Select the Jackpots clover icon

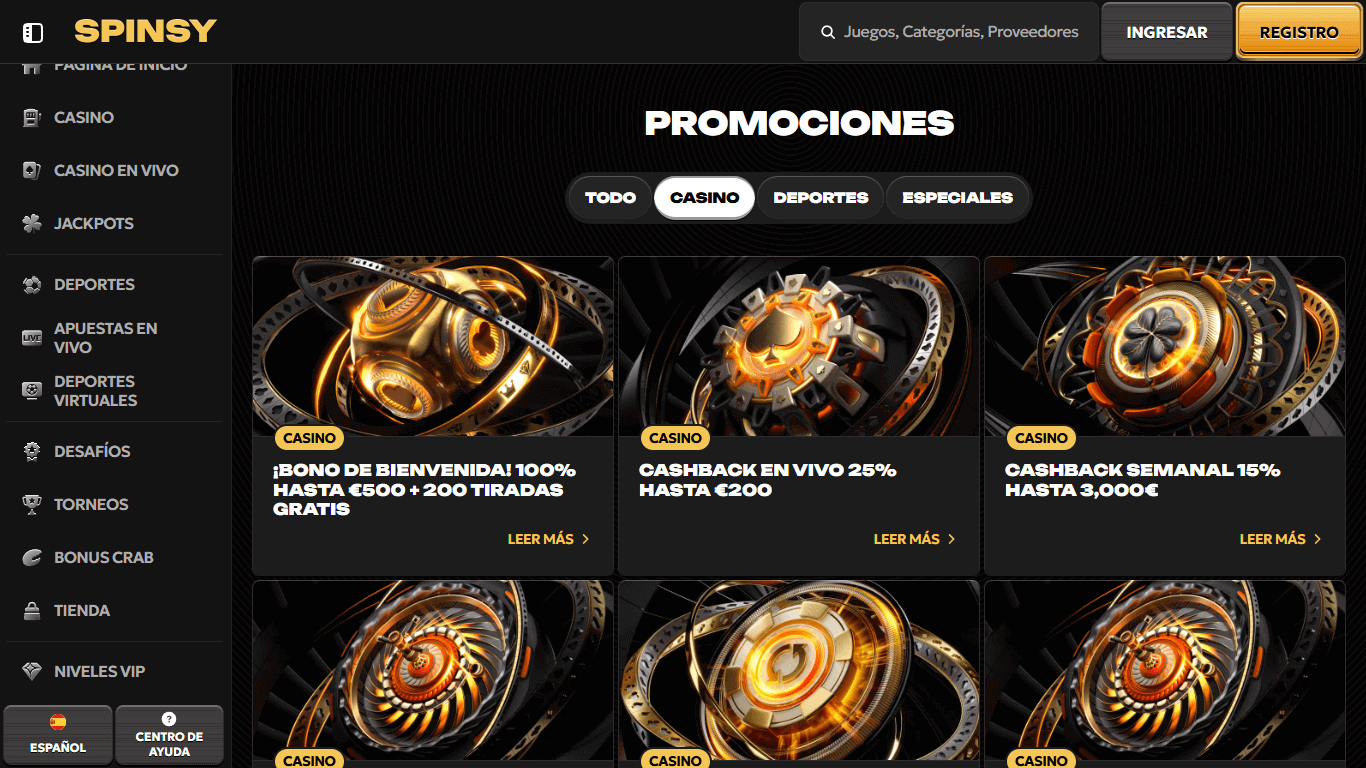click(32, 224)
